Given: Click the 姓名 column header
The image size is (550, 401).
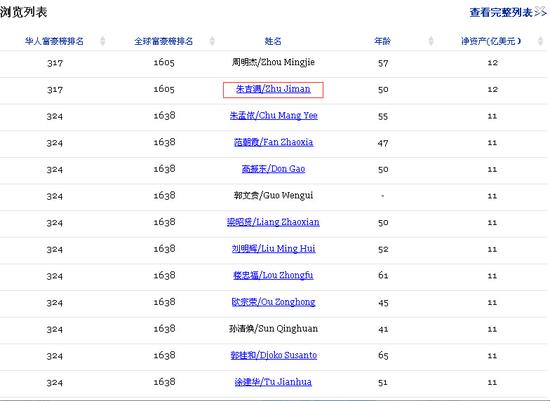Looking at the screenshot, I should [x=273, y=41].
